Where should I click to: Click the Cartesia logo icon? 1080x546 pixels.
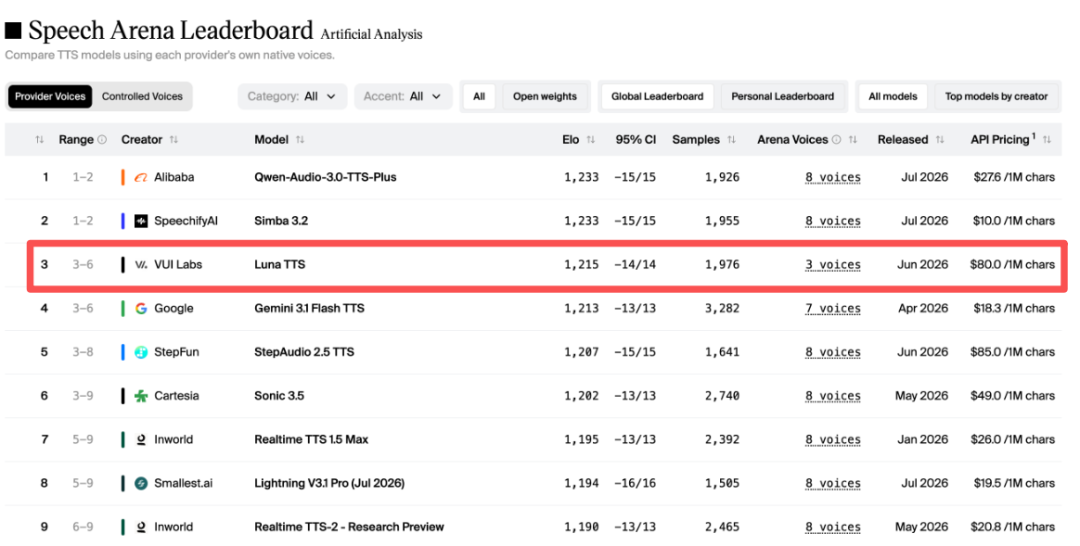click(x=141, y=396)
